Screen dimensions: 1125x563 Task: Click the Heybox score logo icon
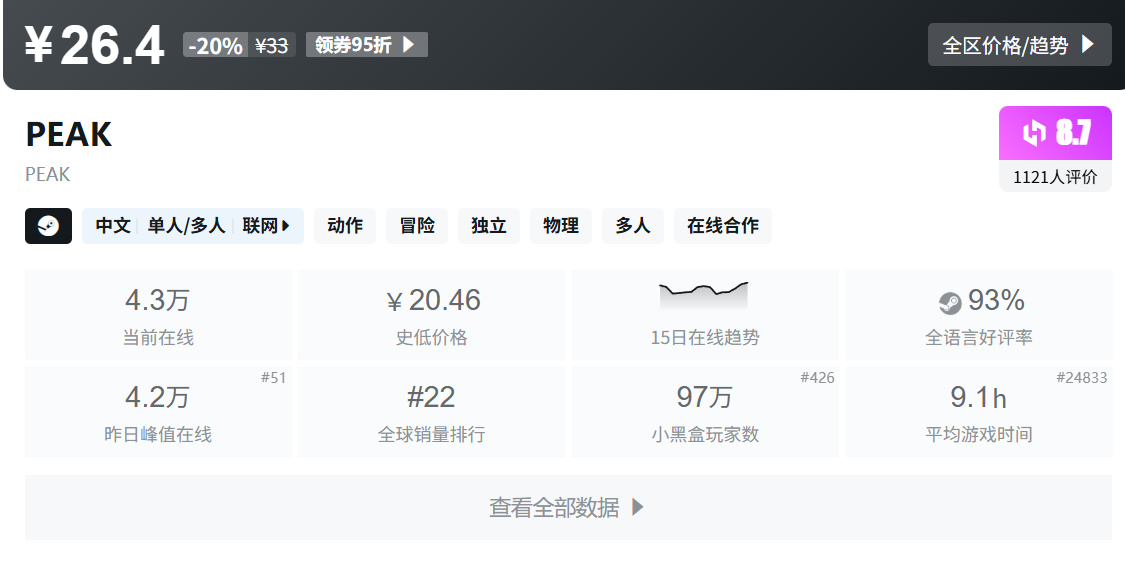(x=1035, y=133)
